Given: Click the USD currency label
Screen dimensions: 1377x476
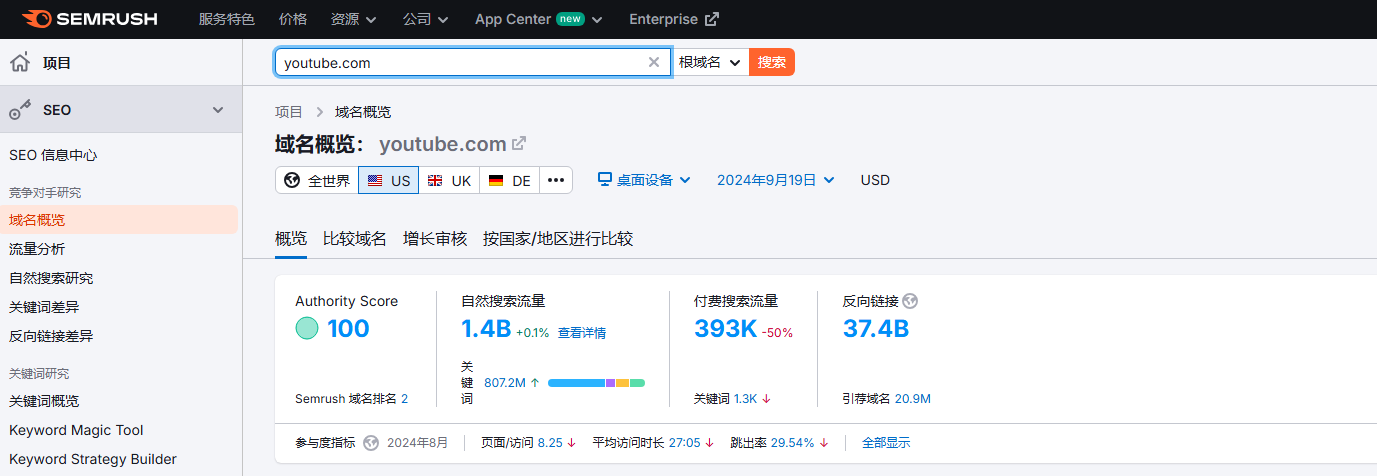Looking at the screenshot, I should point(875,180).
